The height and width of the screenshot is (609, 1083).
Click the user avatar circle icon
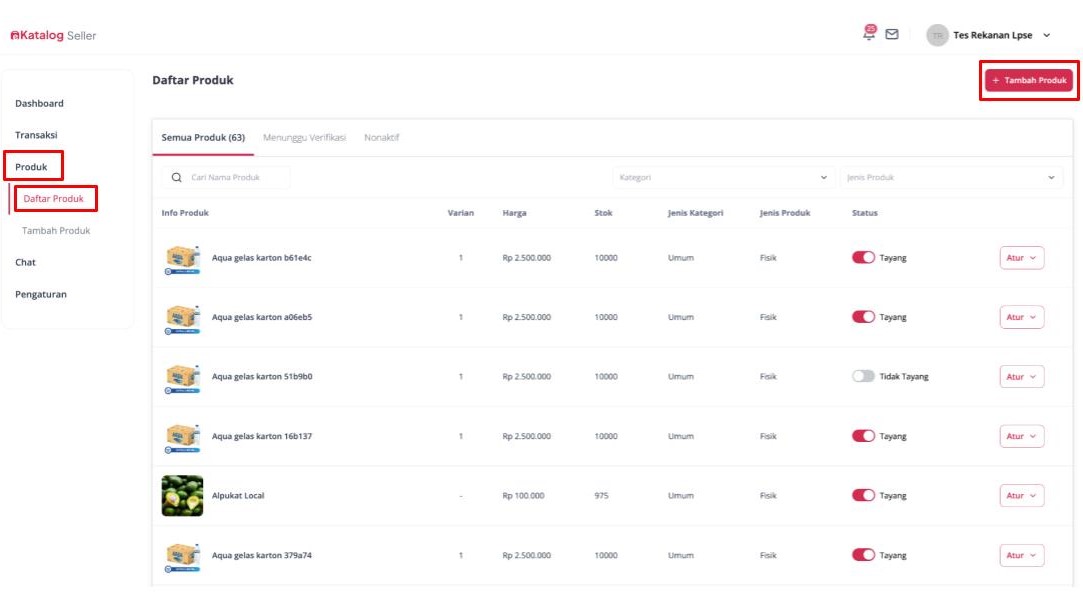point(937,35)
